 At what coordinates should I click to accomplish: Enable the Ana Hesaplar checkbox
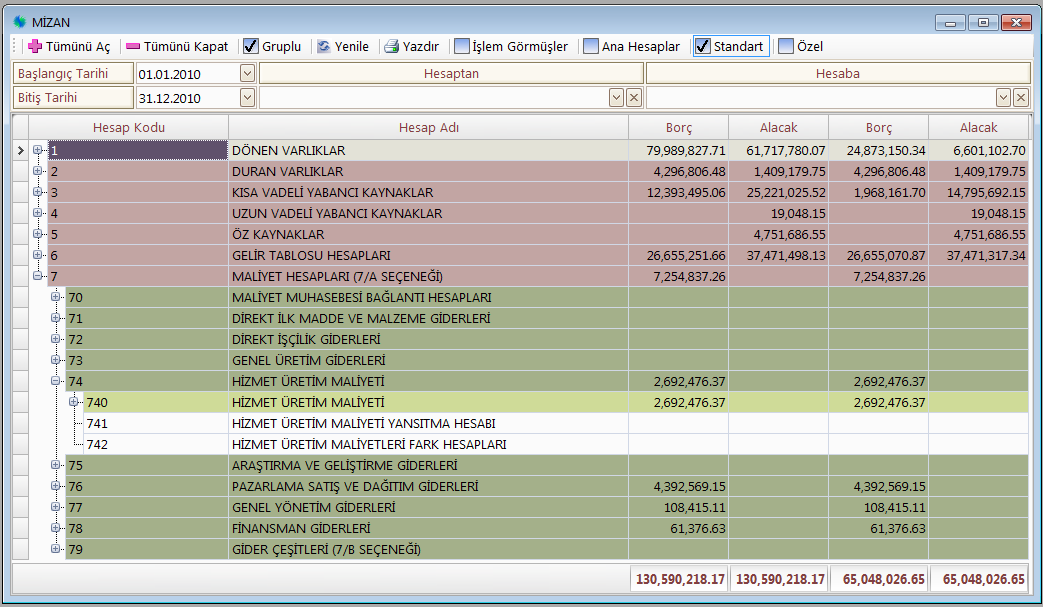coord(591,46)
